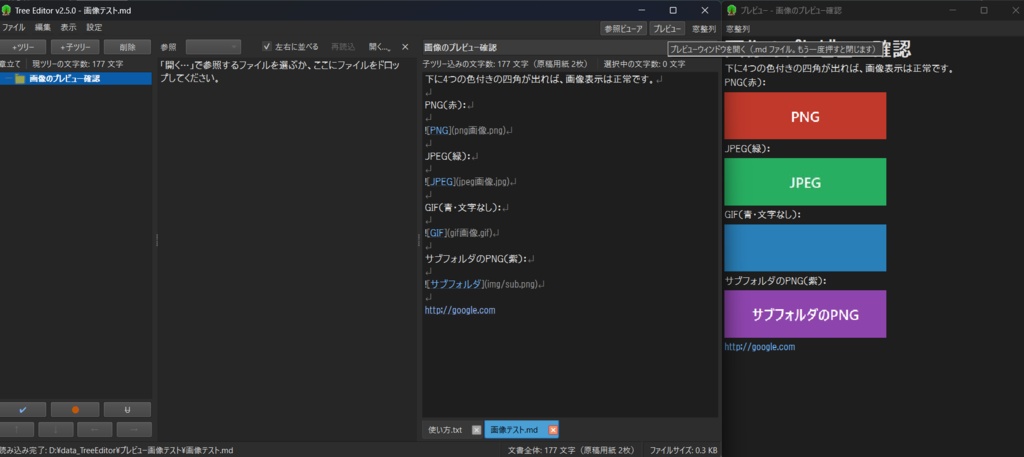Click the ファイルサイズ: 0.3 KB status entry
The image size is (1024, 457).
coord(683,450)
